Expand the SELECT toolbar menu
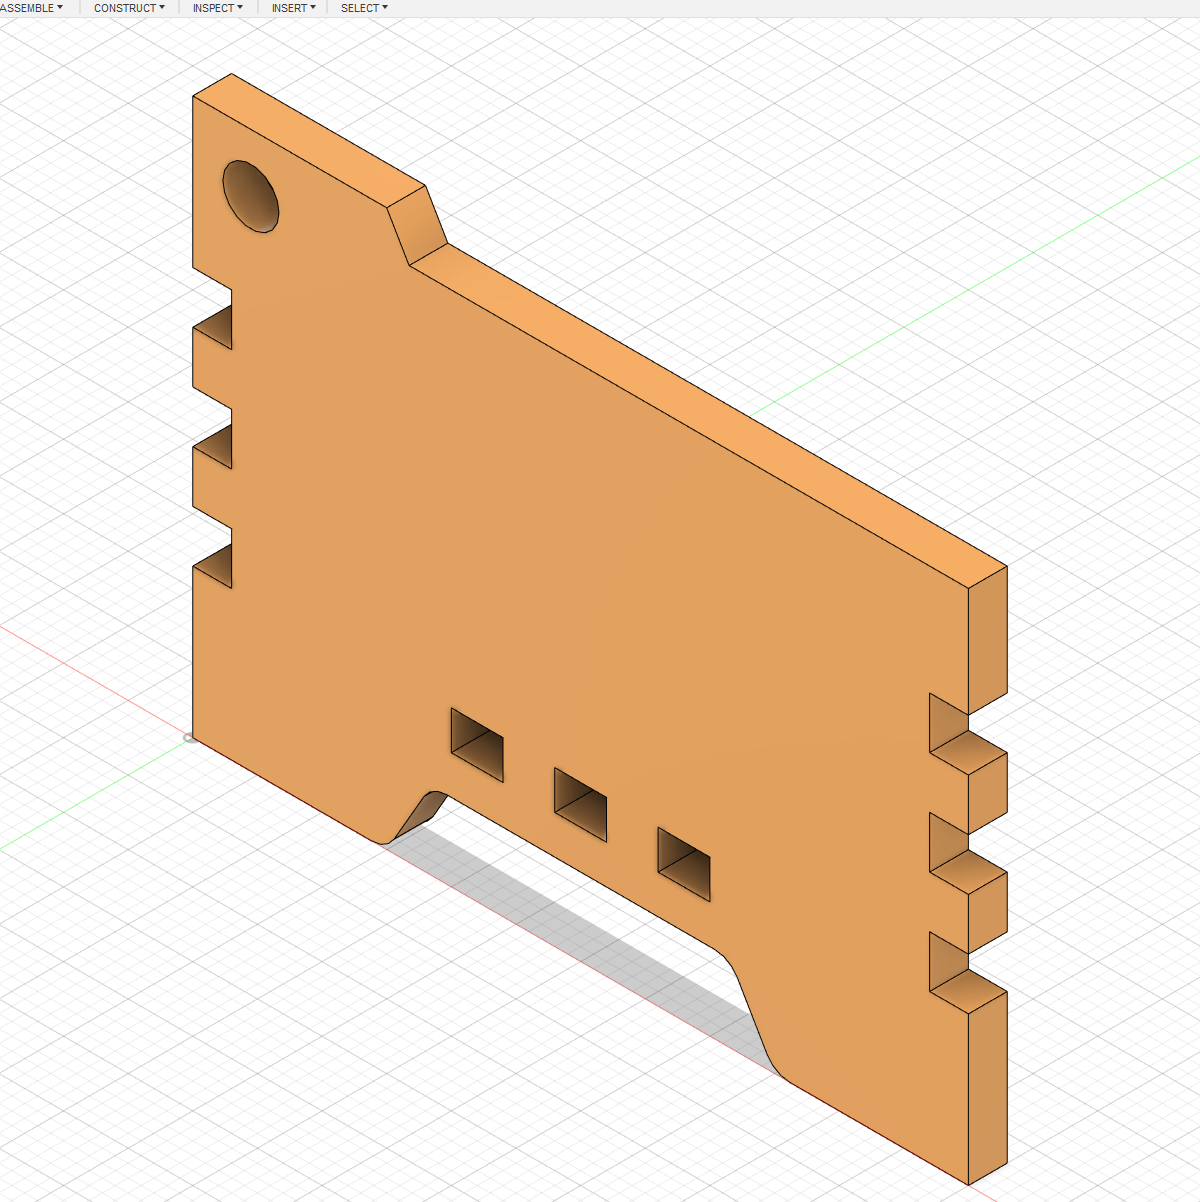Screen dimensions: 1200x1202 pos(364,8)
